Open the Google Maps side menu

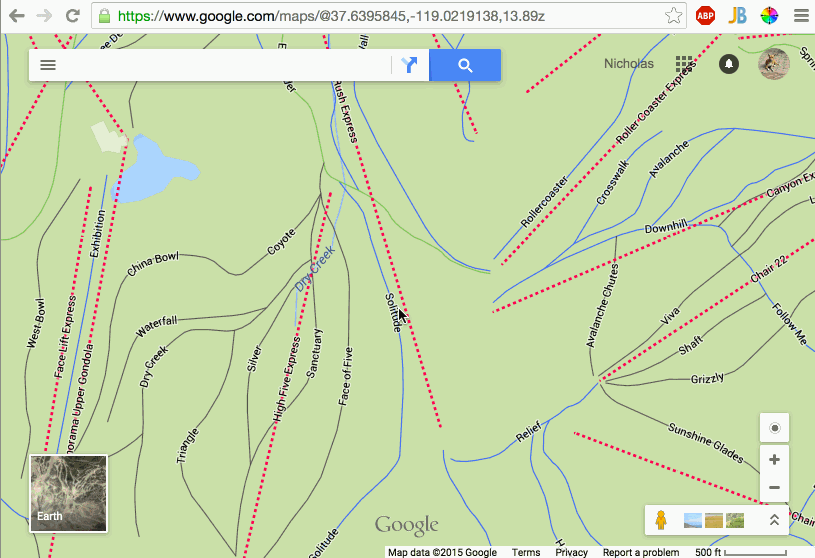48,65
